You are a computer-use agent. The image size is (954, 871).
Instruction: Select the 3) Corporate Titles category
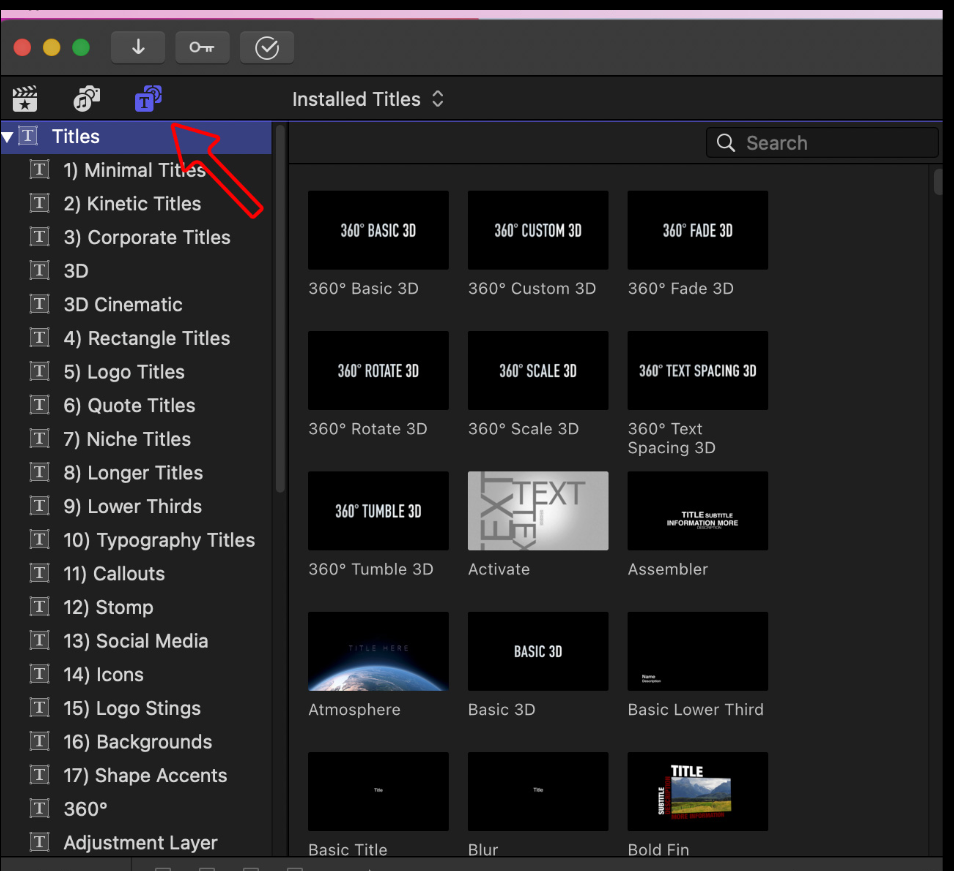(x=136, y=237)
